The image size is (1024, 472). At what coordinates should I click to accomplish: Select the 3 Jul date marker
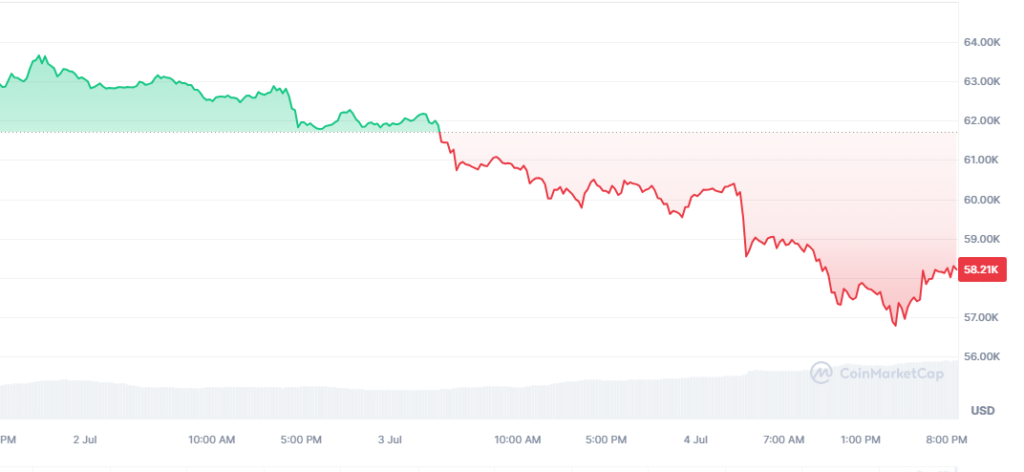coord(390,439)
